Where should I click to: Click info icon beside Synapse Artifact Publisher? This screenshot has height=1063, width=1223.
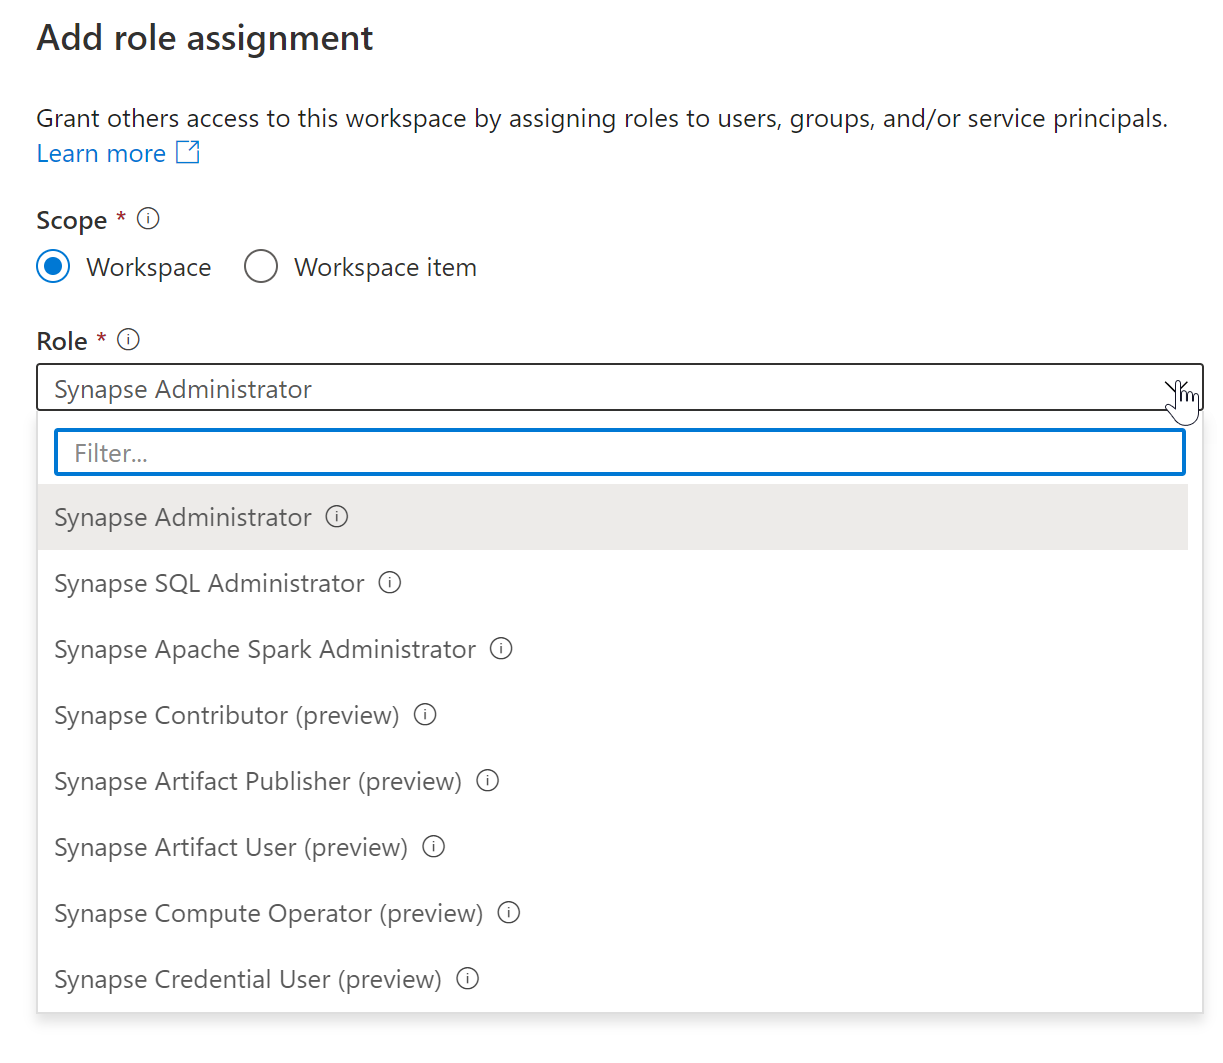click(x=487, y=781)
